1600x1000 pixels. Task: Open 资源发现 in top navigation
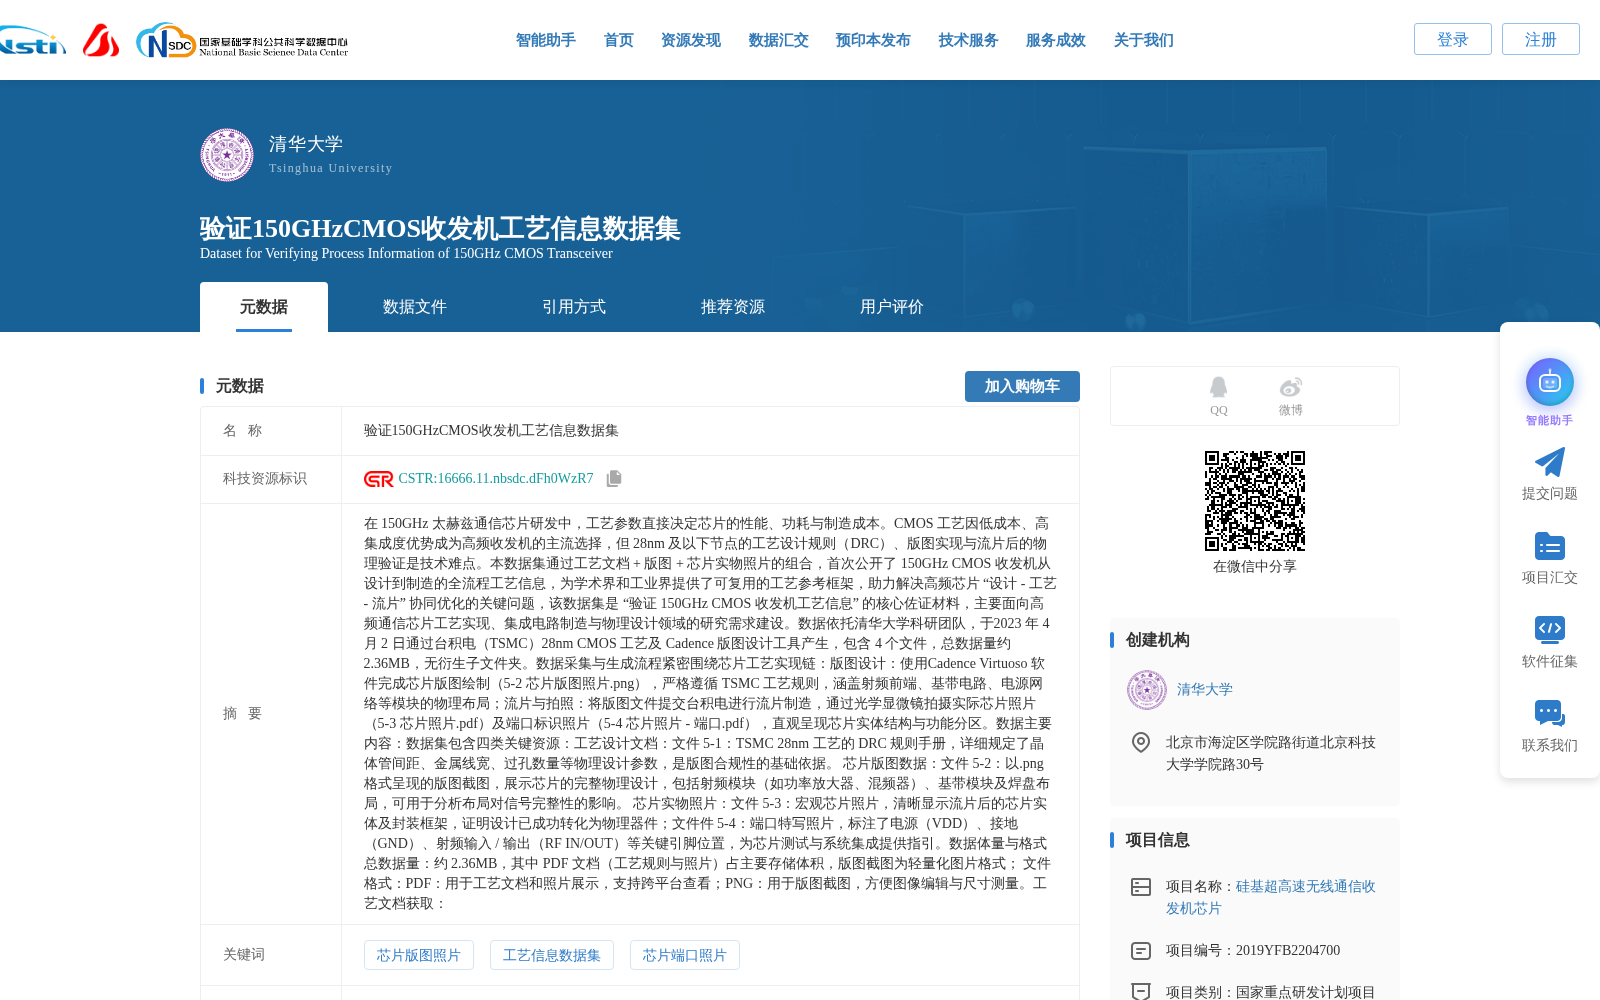click(x=691, y=40)
